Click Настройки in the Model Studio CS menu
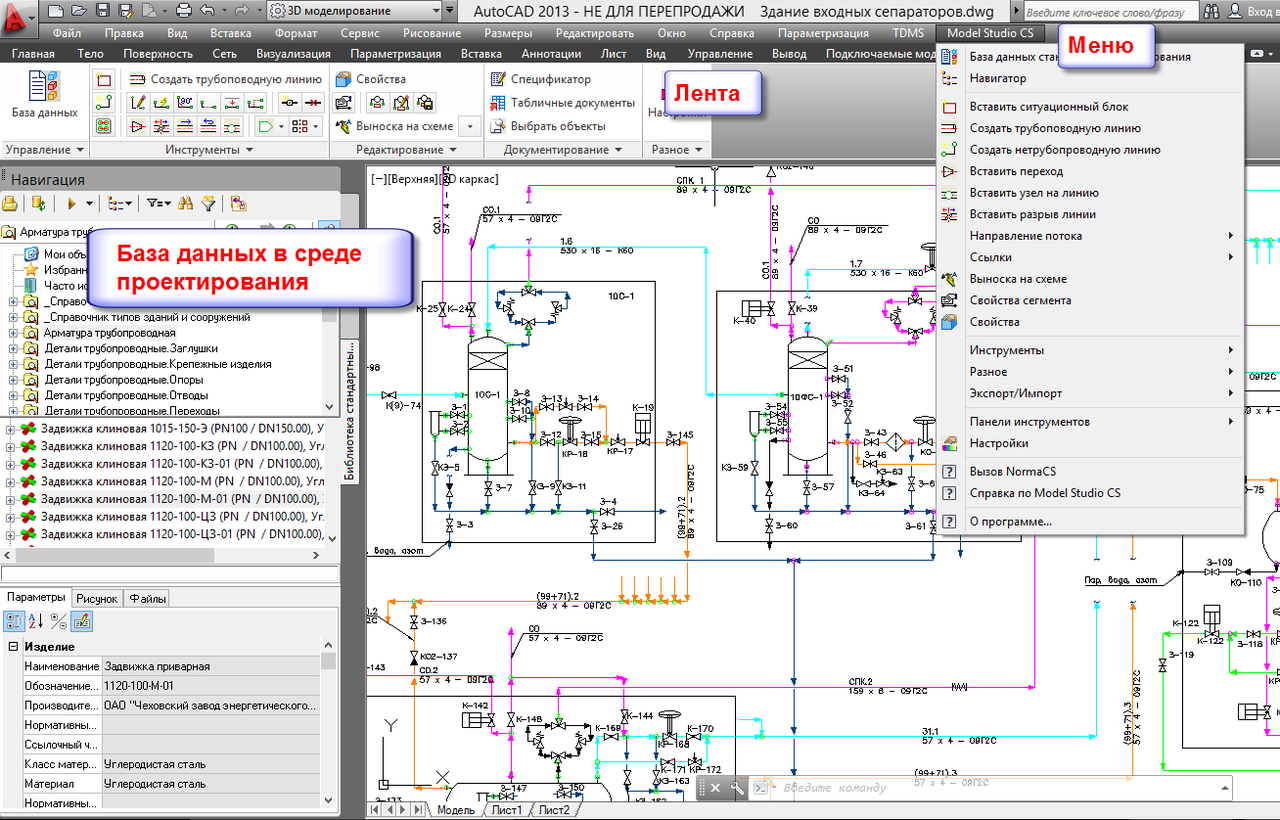Screen dimensions: 1280x820 point(998,443)
